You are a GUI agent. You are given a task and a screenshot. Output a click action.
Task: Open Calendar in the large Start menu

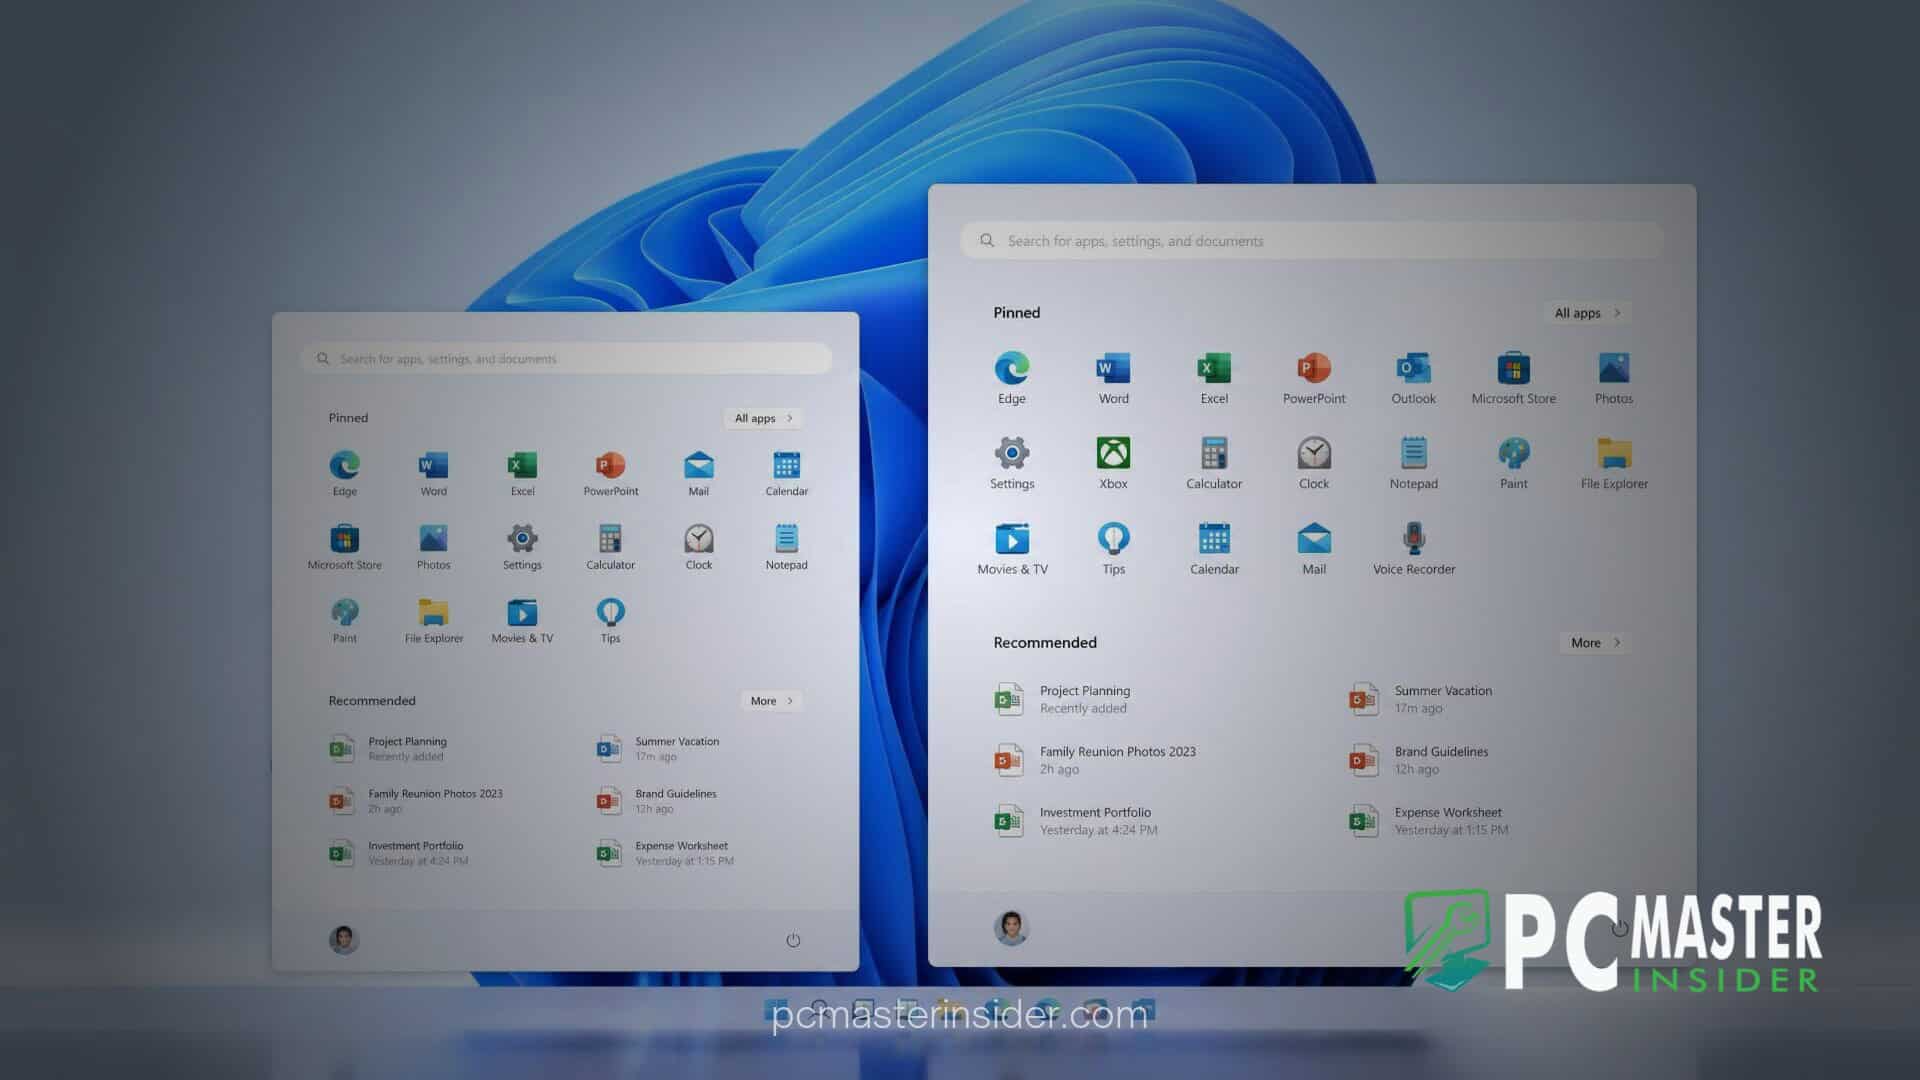click(1214, 548)
